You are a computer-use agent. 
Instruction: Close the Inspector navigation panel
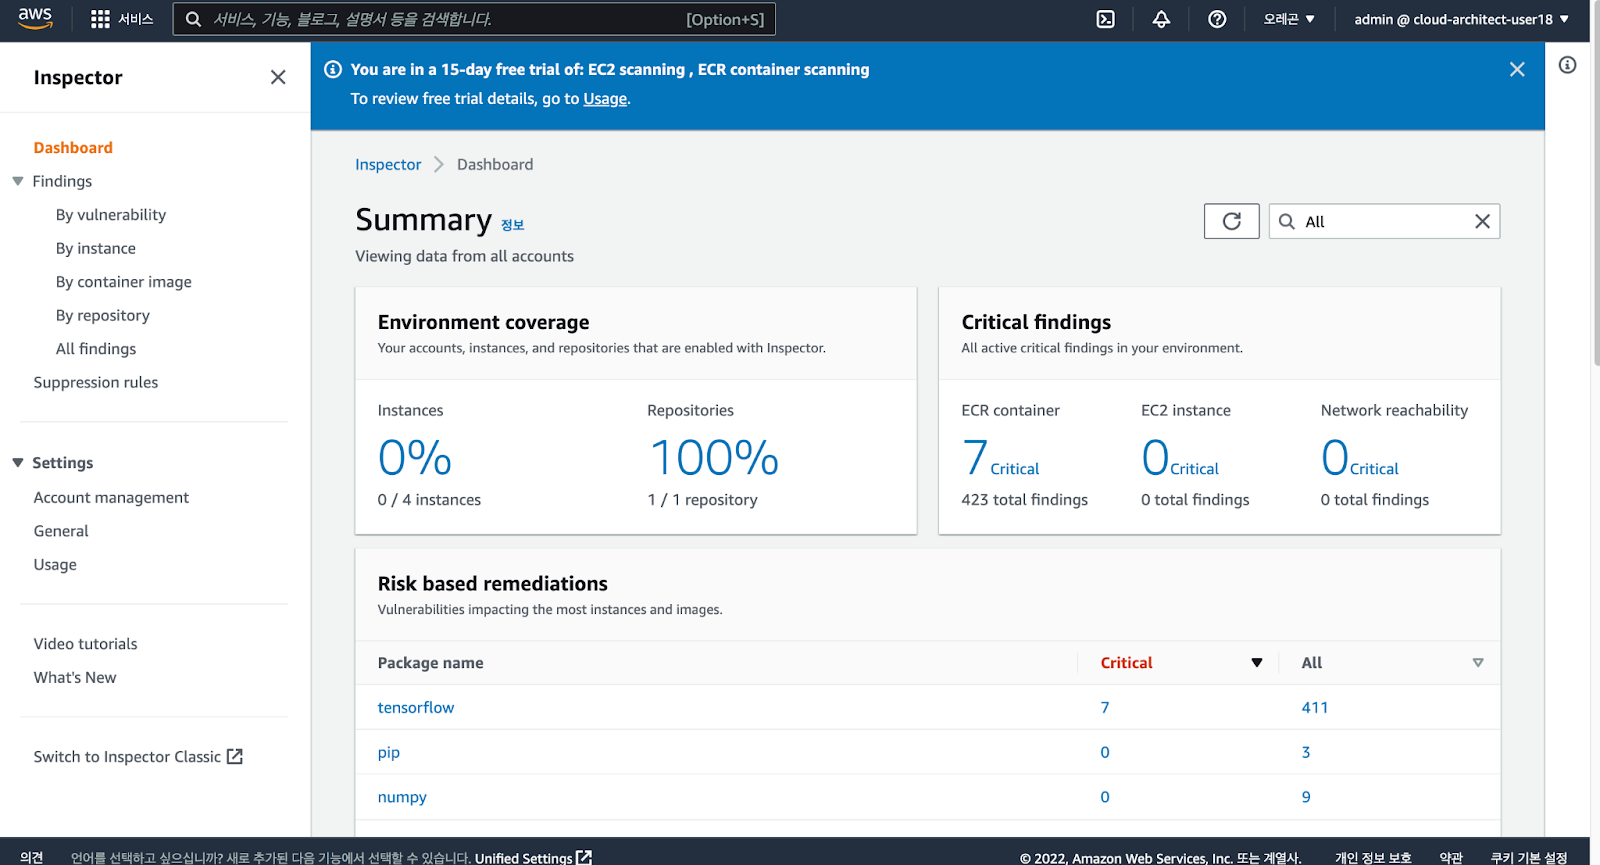[278, 77]
